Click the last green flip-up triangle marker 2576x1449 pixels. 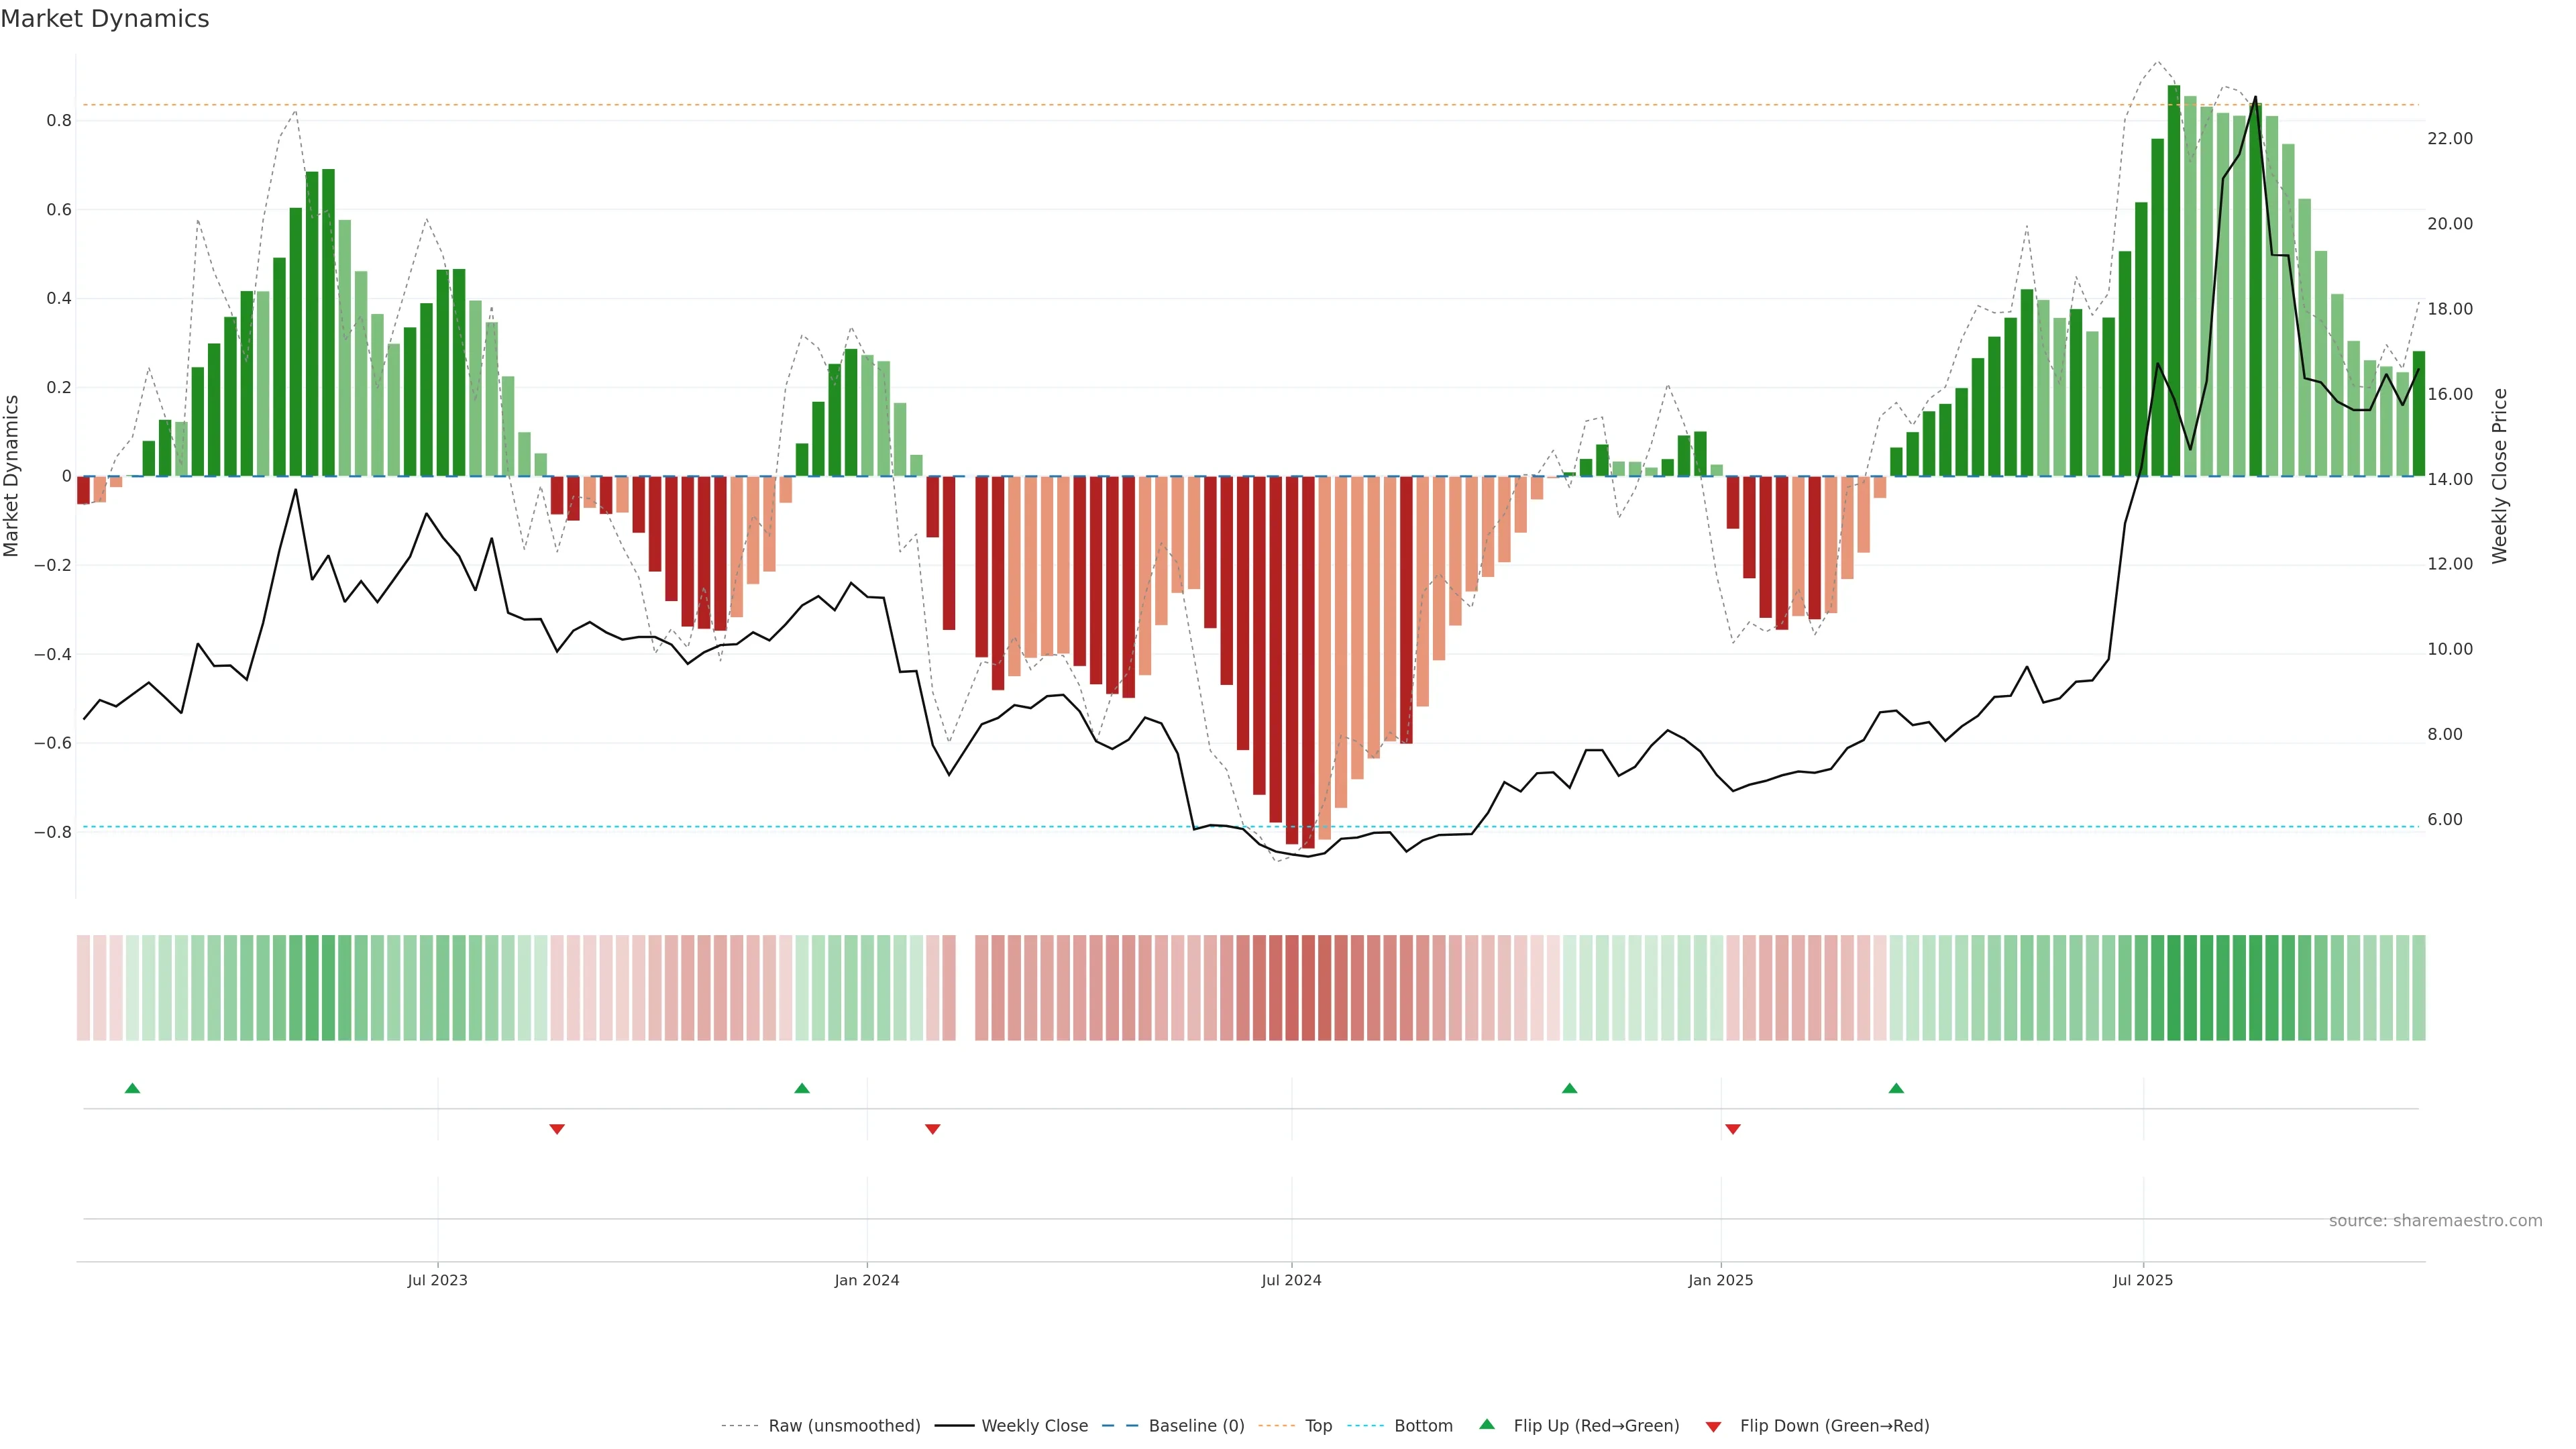point(1896,1088)
